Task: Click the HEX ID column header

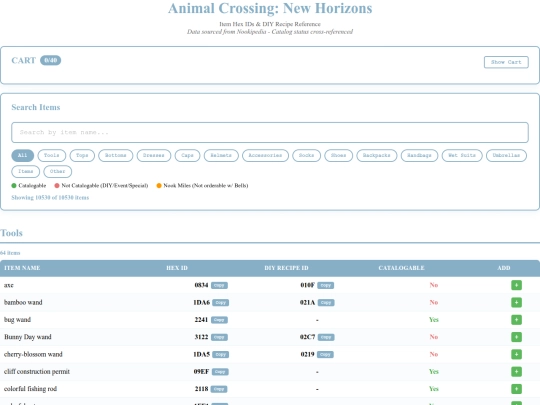Action: [x=177, y=268]
